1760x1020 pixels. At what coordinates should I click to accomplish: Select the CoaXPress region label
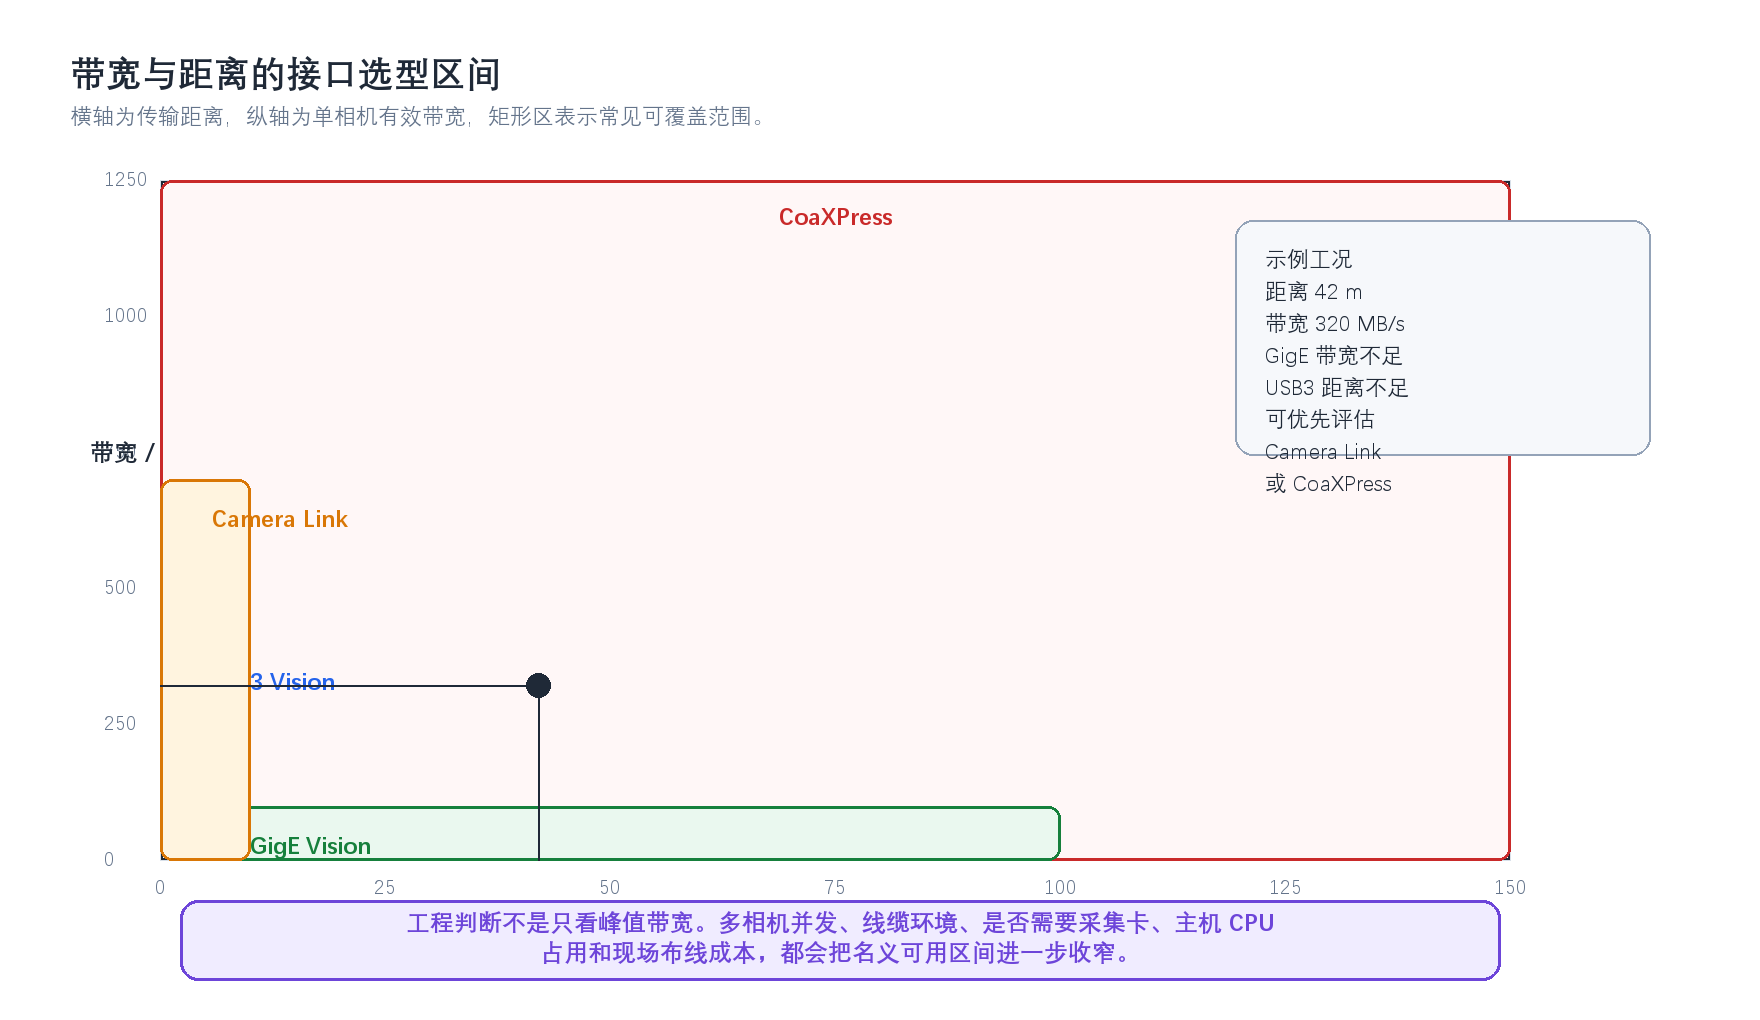pos(835,217)
